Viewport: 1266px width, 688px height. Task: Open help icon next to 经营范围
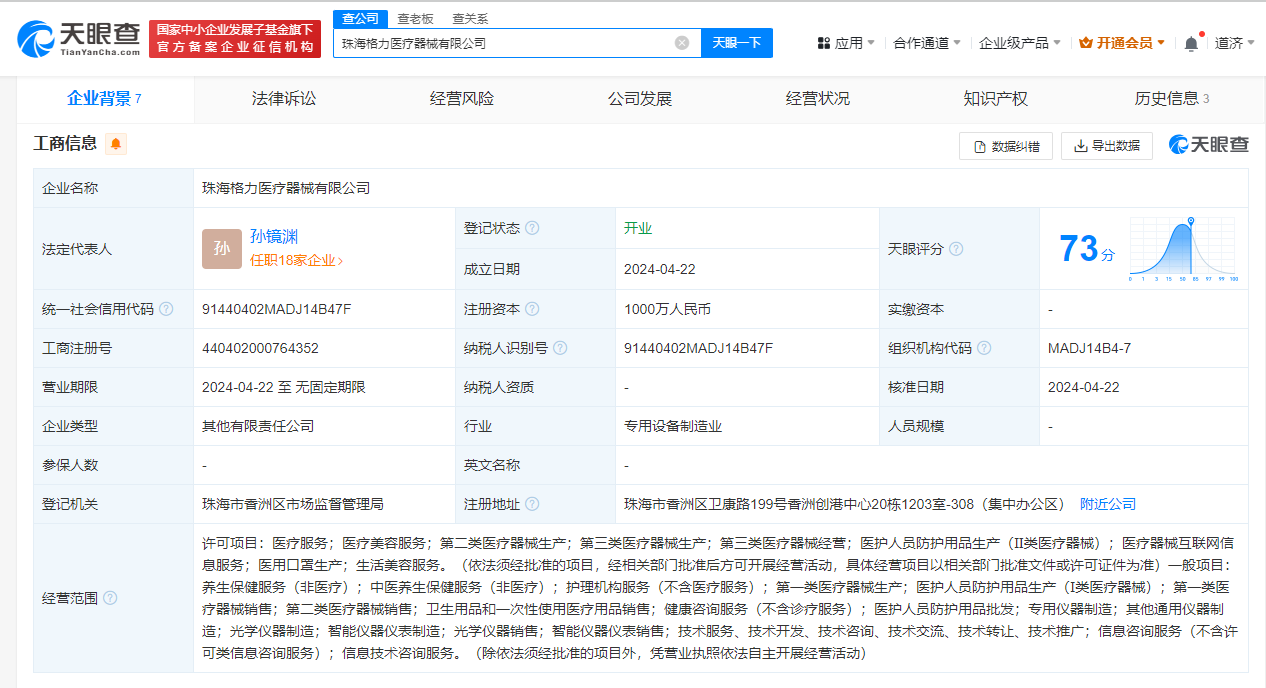coord(110,598)
